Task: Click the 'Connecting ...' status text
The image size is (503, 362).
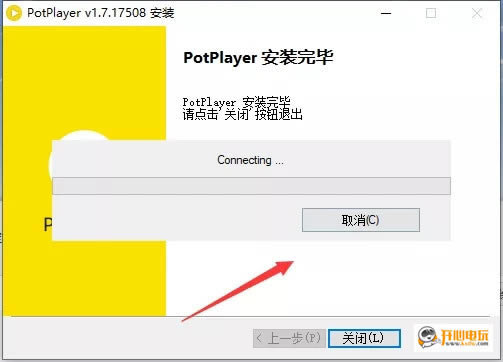Action: 250,160
